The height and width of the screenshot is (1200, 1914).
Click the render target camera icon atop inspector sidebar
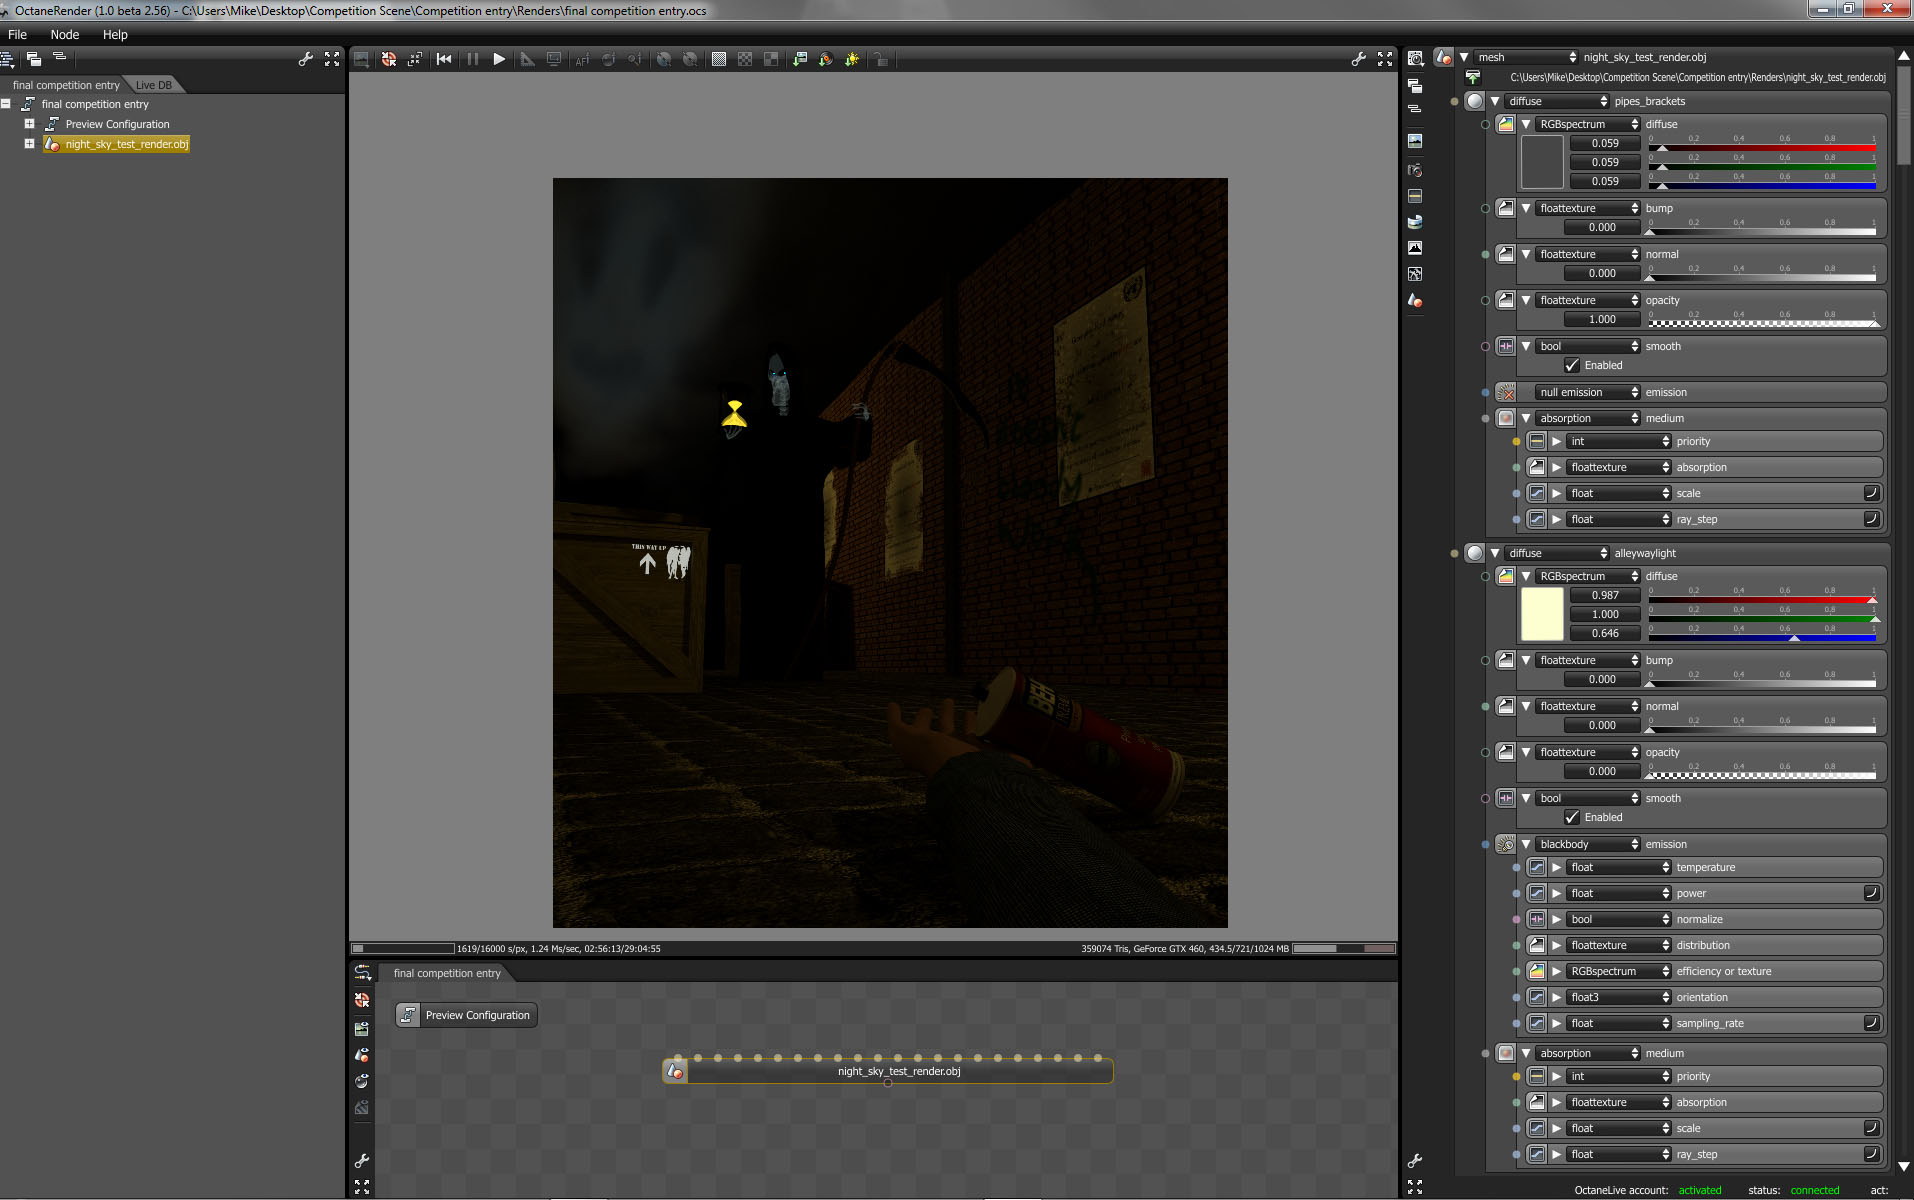(1415, 59)
